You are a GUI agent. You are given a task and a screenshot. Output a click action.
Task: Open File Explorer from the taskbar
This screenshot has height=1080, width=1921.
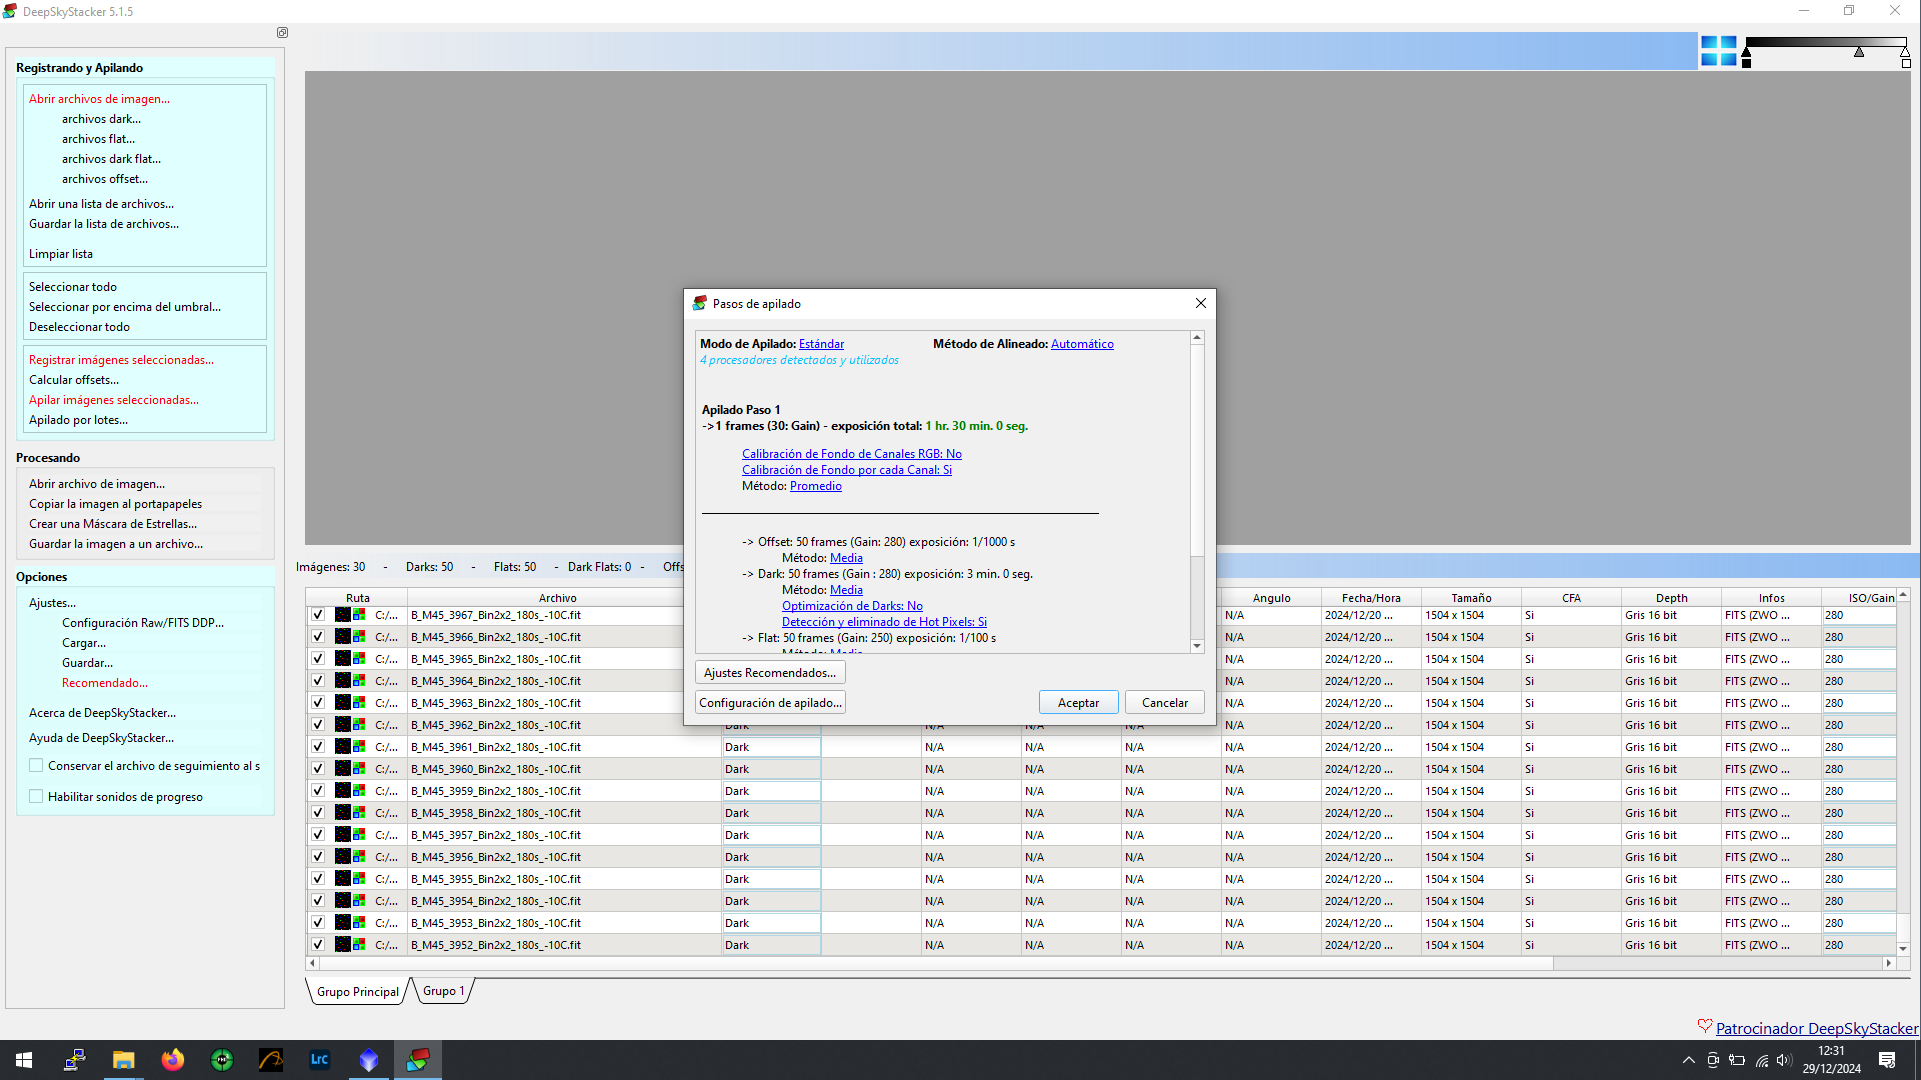click(x=123, y=1060)
